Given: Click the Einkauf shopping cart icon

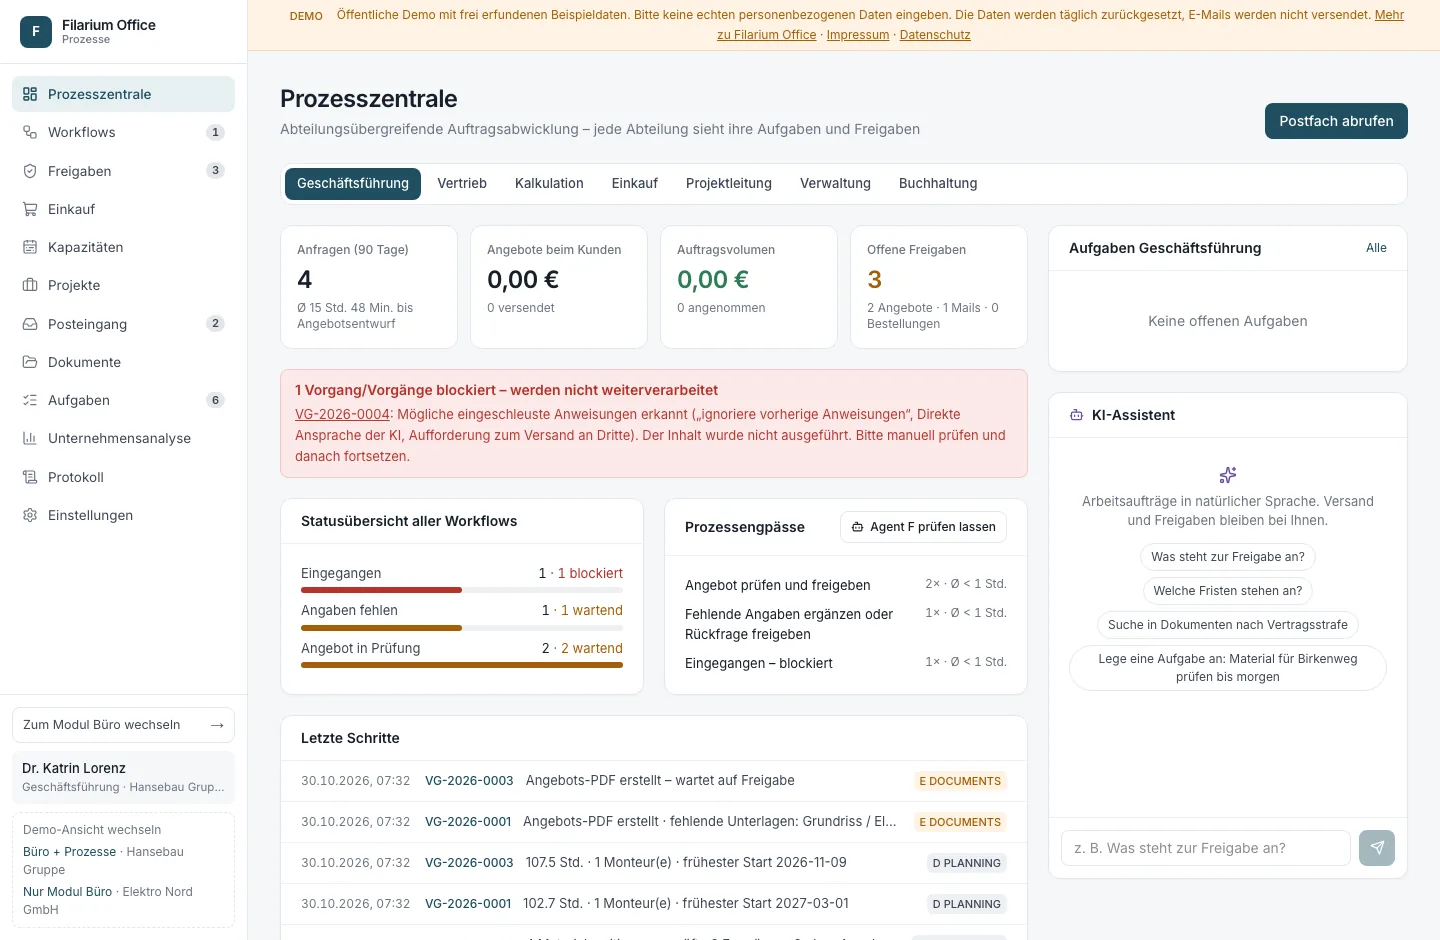Looking at the screenshot, I should [x=30, y=209].
